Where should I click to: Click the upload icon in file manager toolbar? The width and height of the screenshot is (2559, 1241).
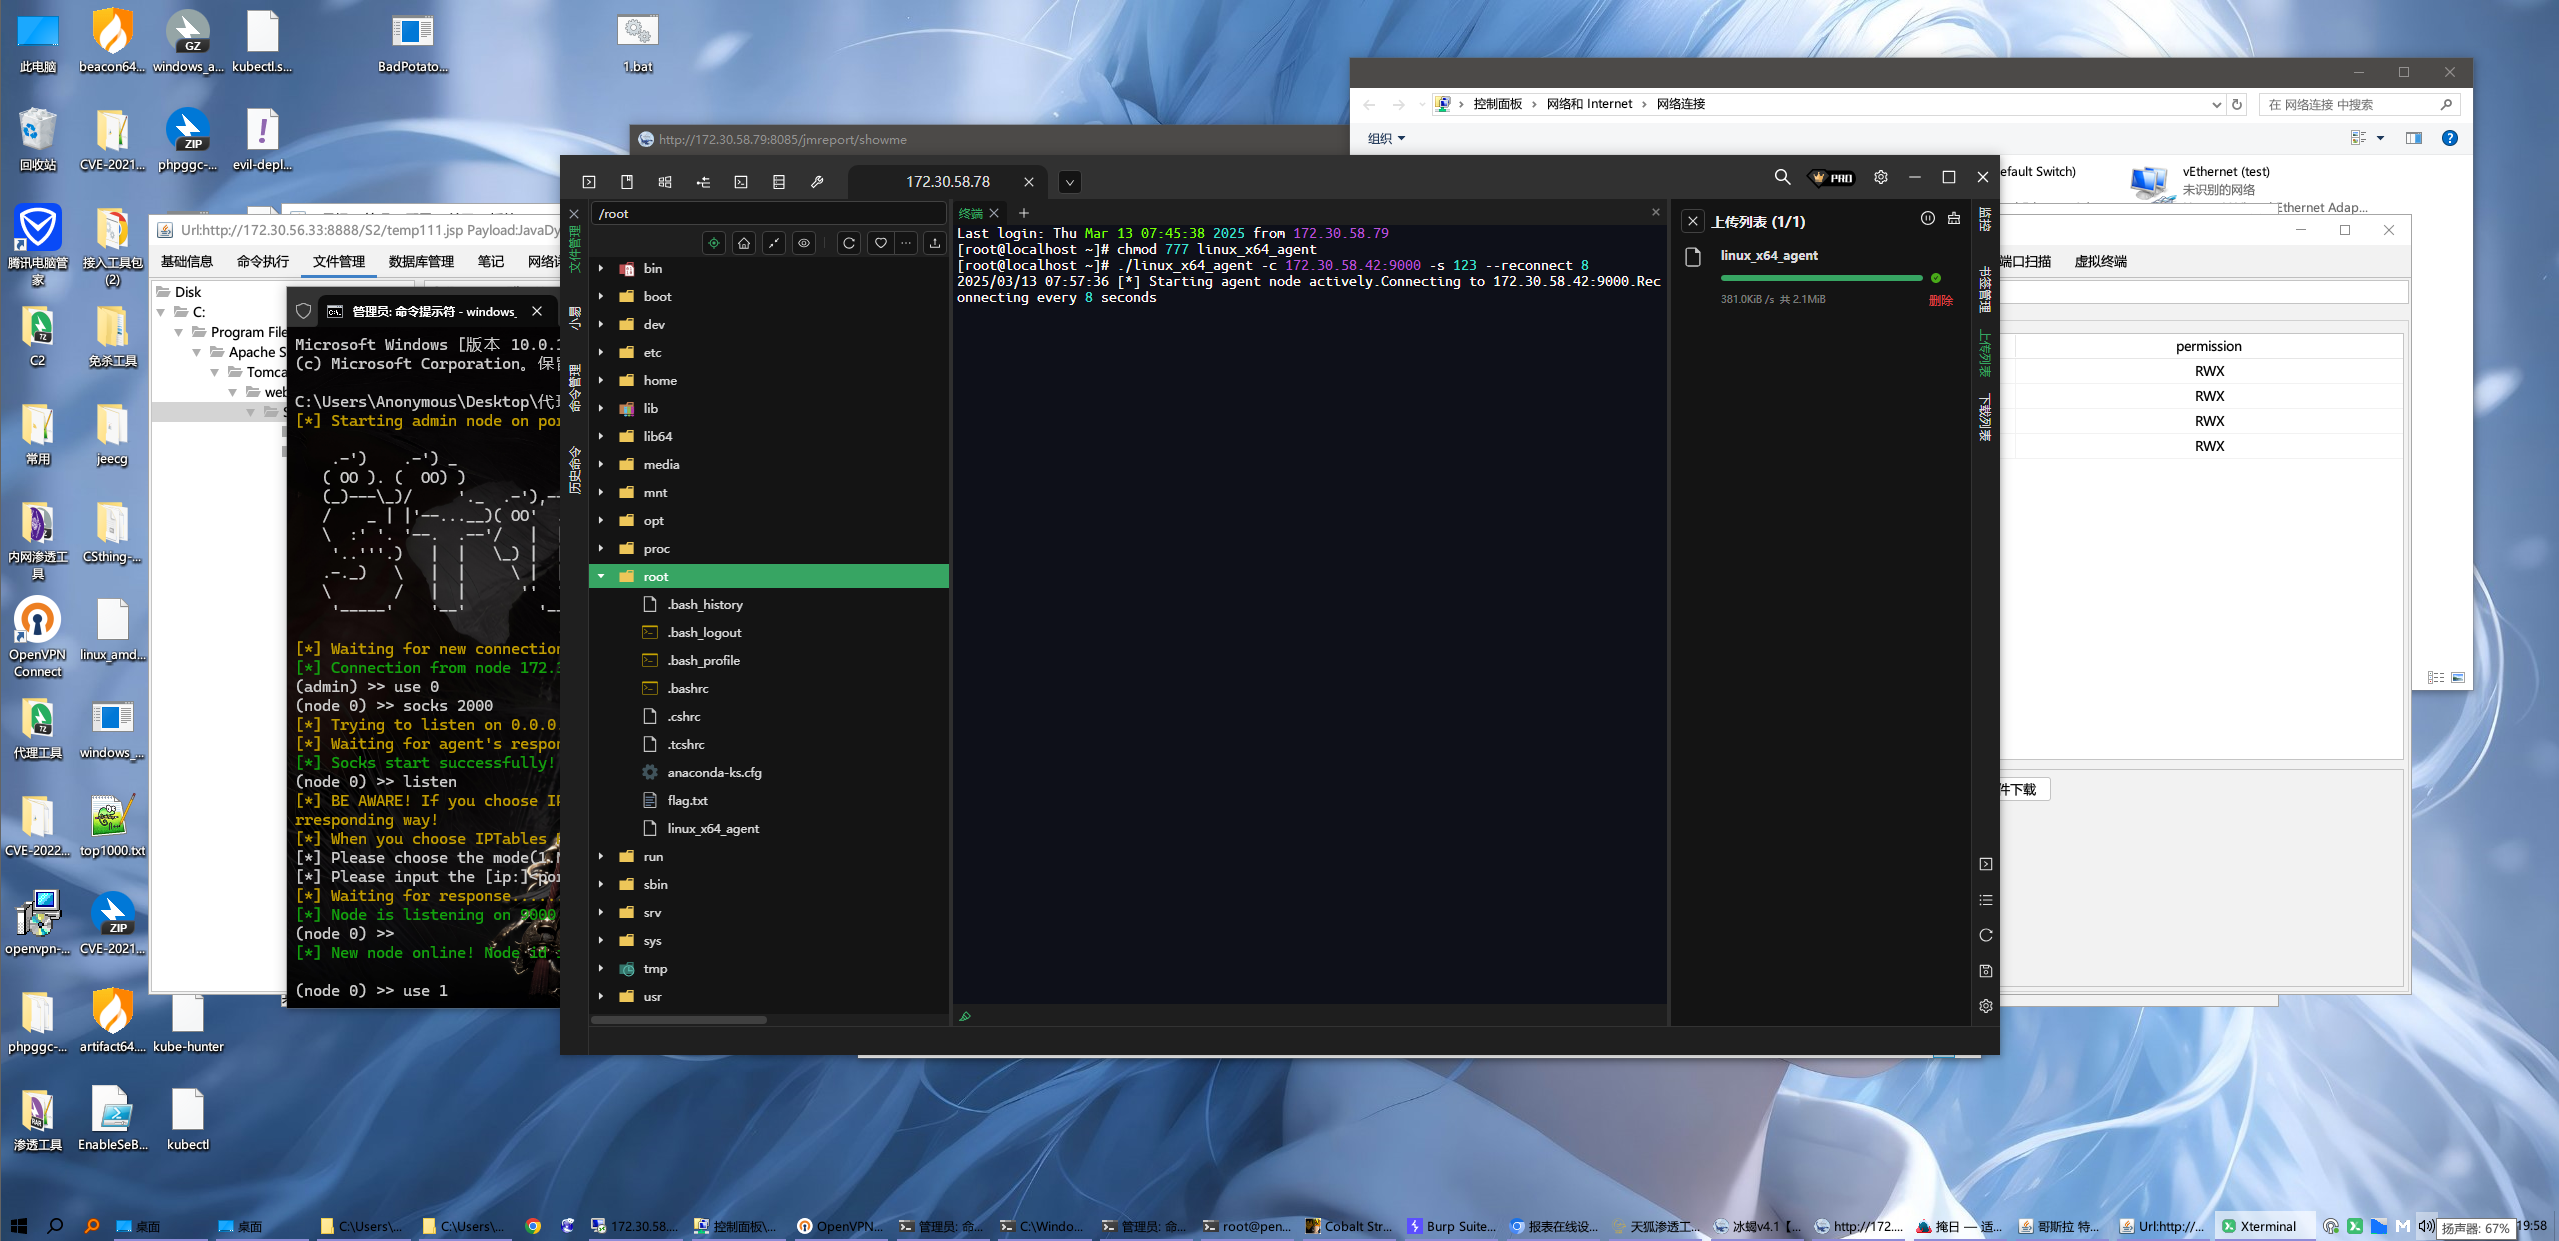click(934, 243)
